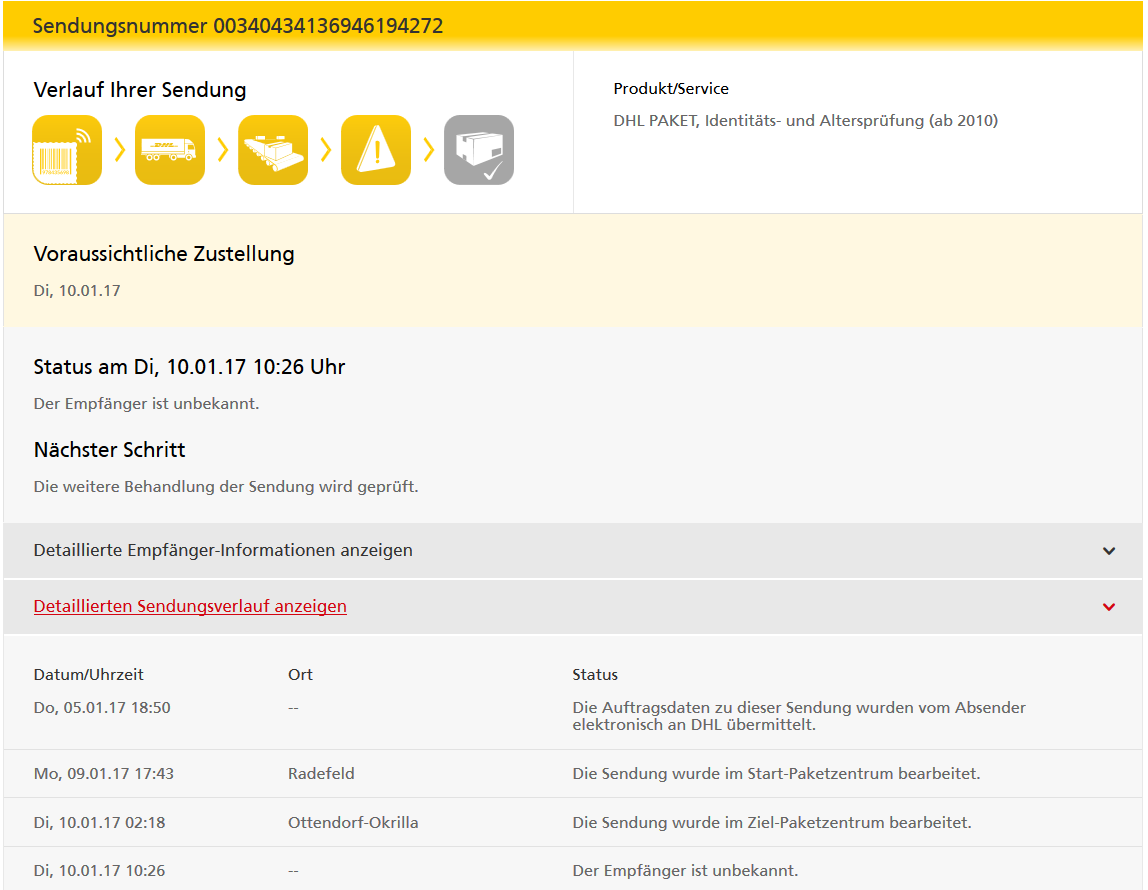Click the arrow between warning and delivered icons
This screenshot has height=890, width=1148.
(x=428, y=150)
